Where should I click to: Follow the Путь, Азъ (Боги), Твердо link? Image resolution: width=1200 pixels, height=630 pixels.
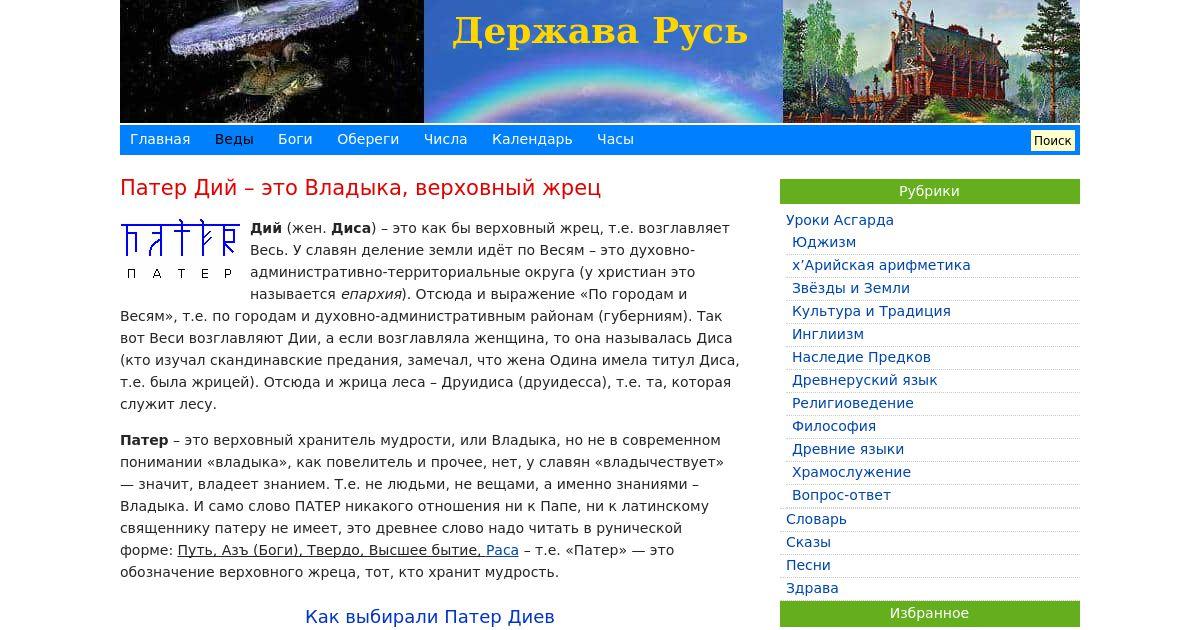tap(329, 550)
